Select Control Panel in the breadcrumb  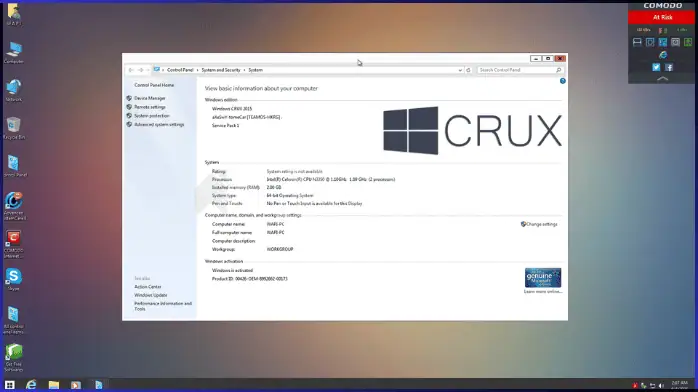click(x=180, y=70)
